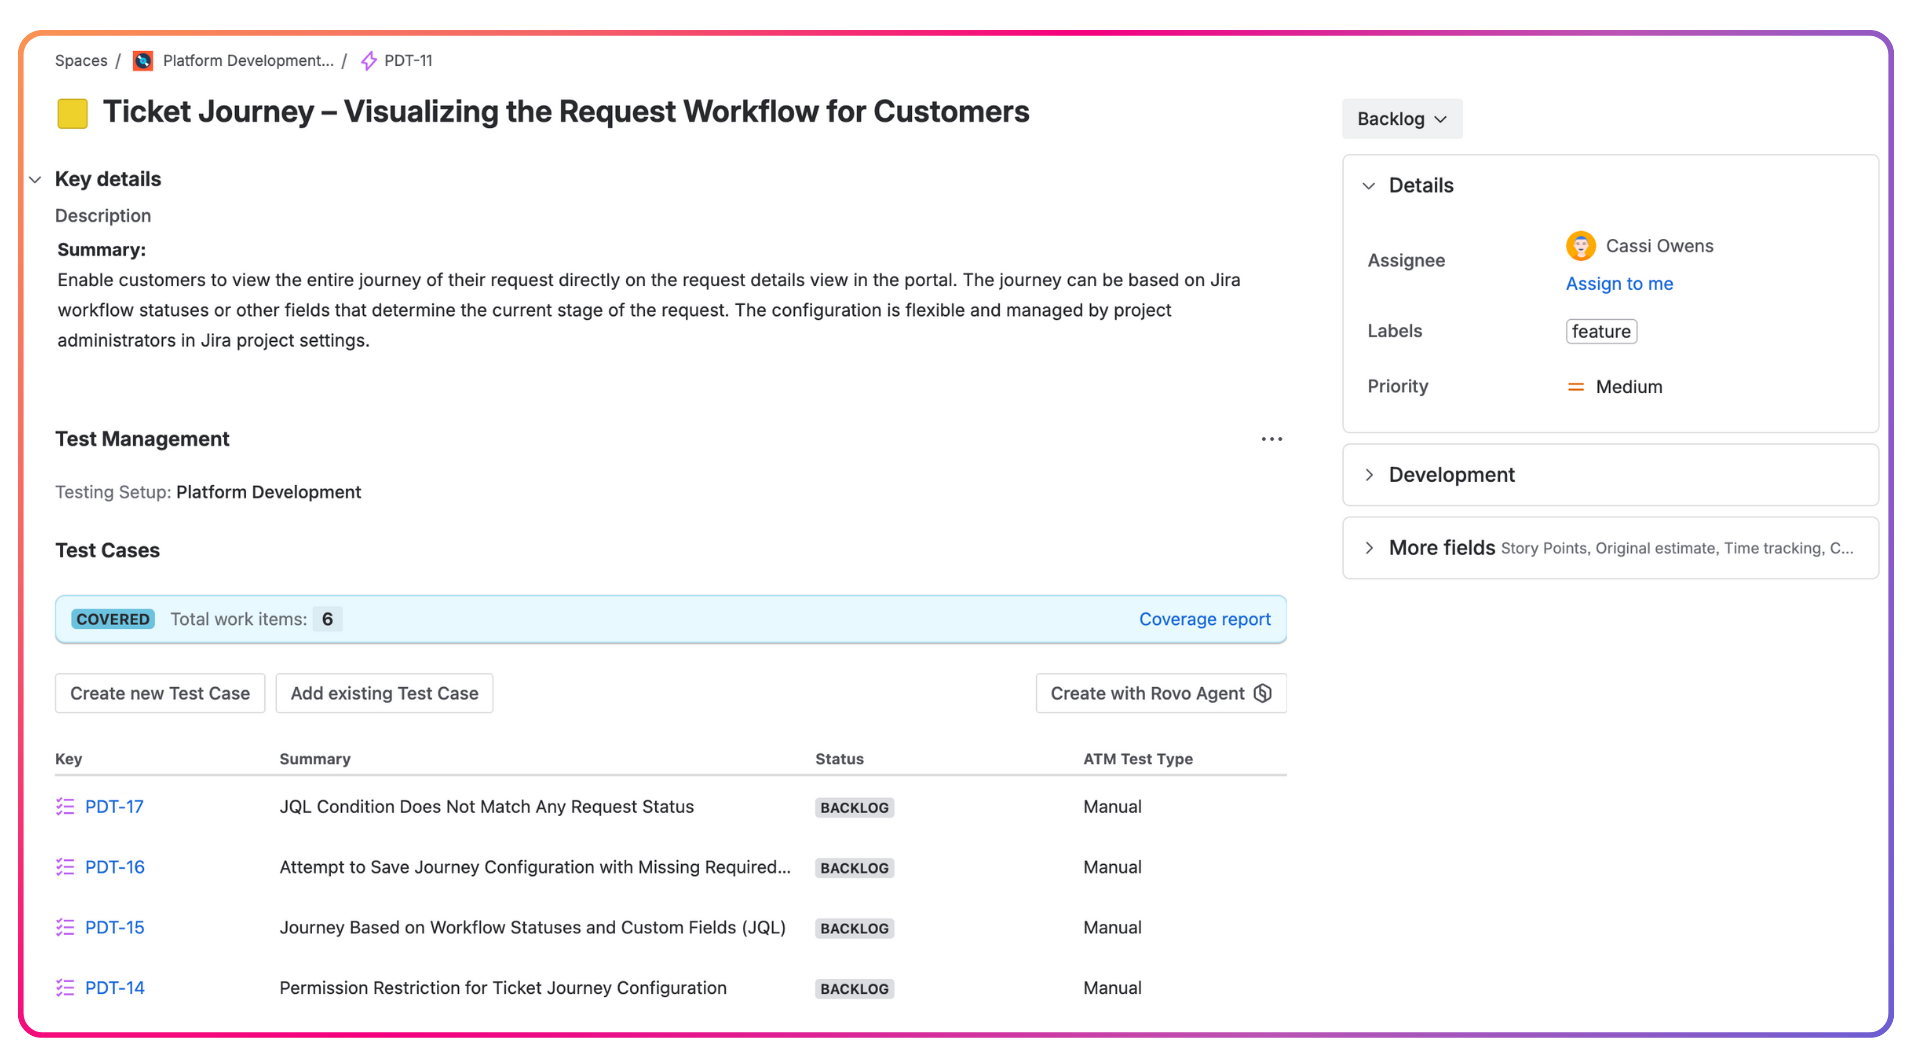Click the test case icon beside PDT-14
The width and height of the screenshot is (1916, 1064).
(65, 988)
